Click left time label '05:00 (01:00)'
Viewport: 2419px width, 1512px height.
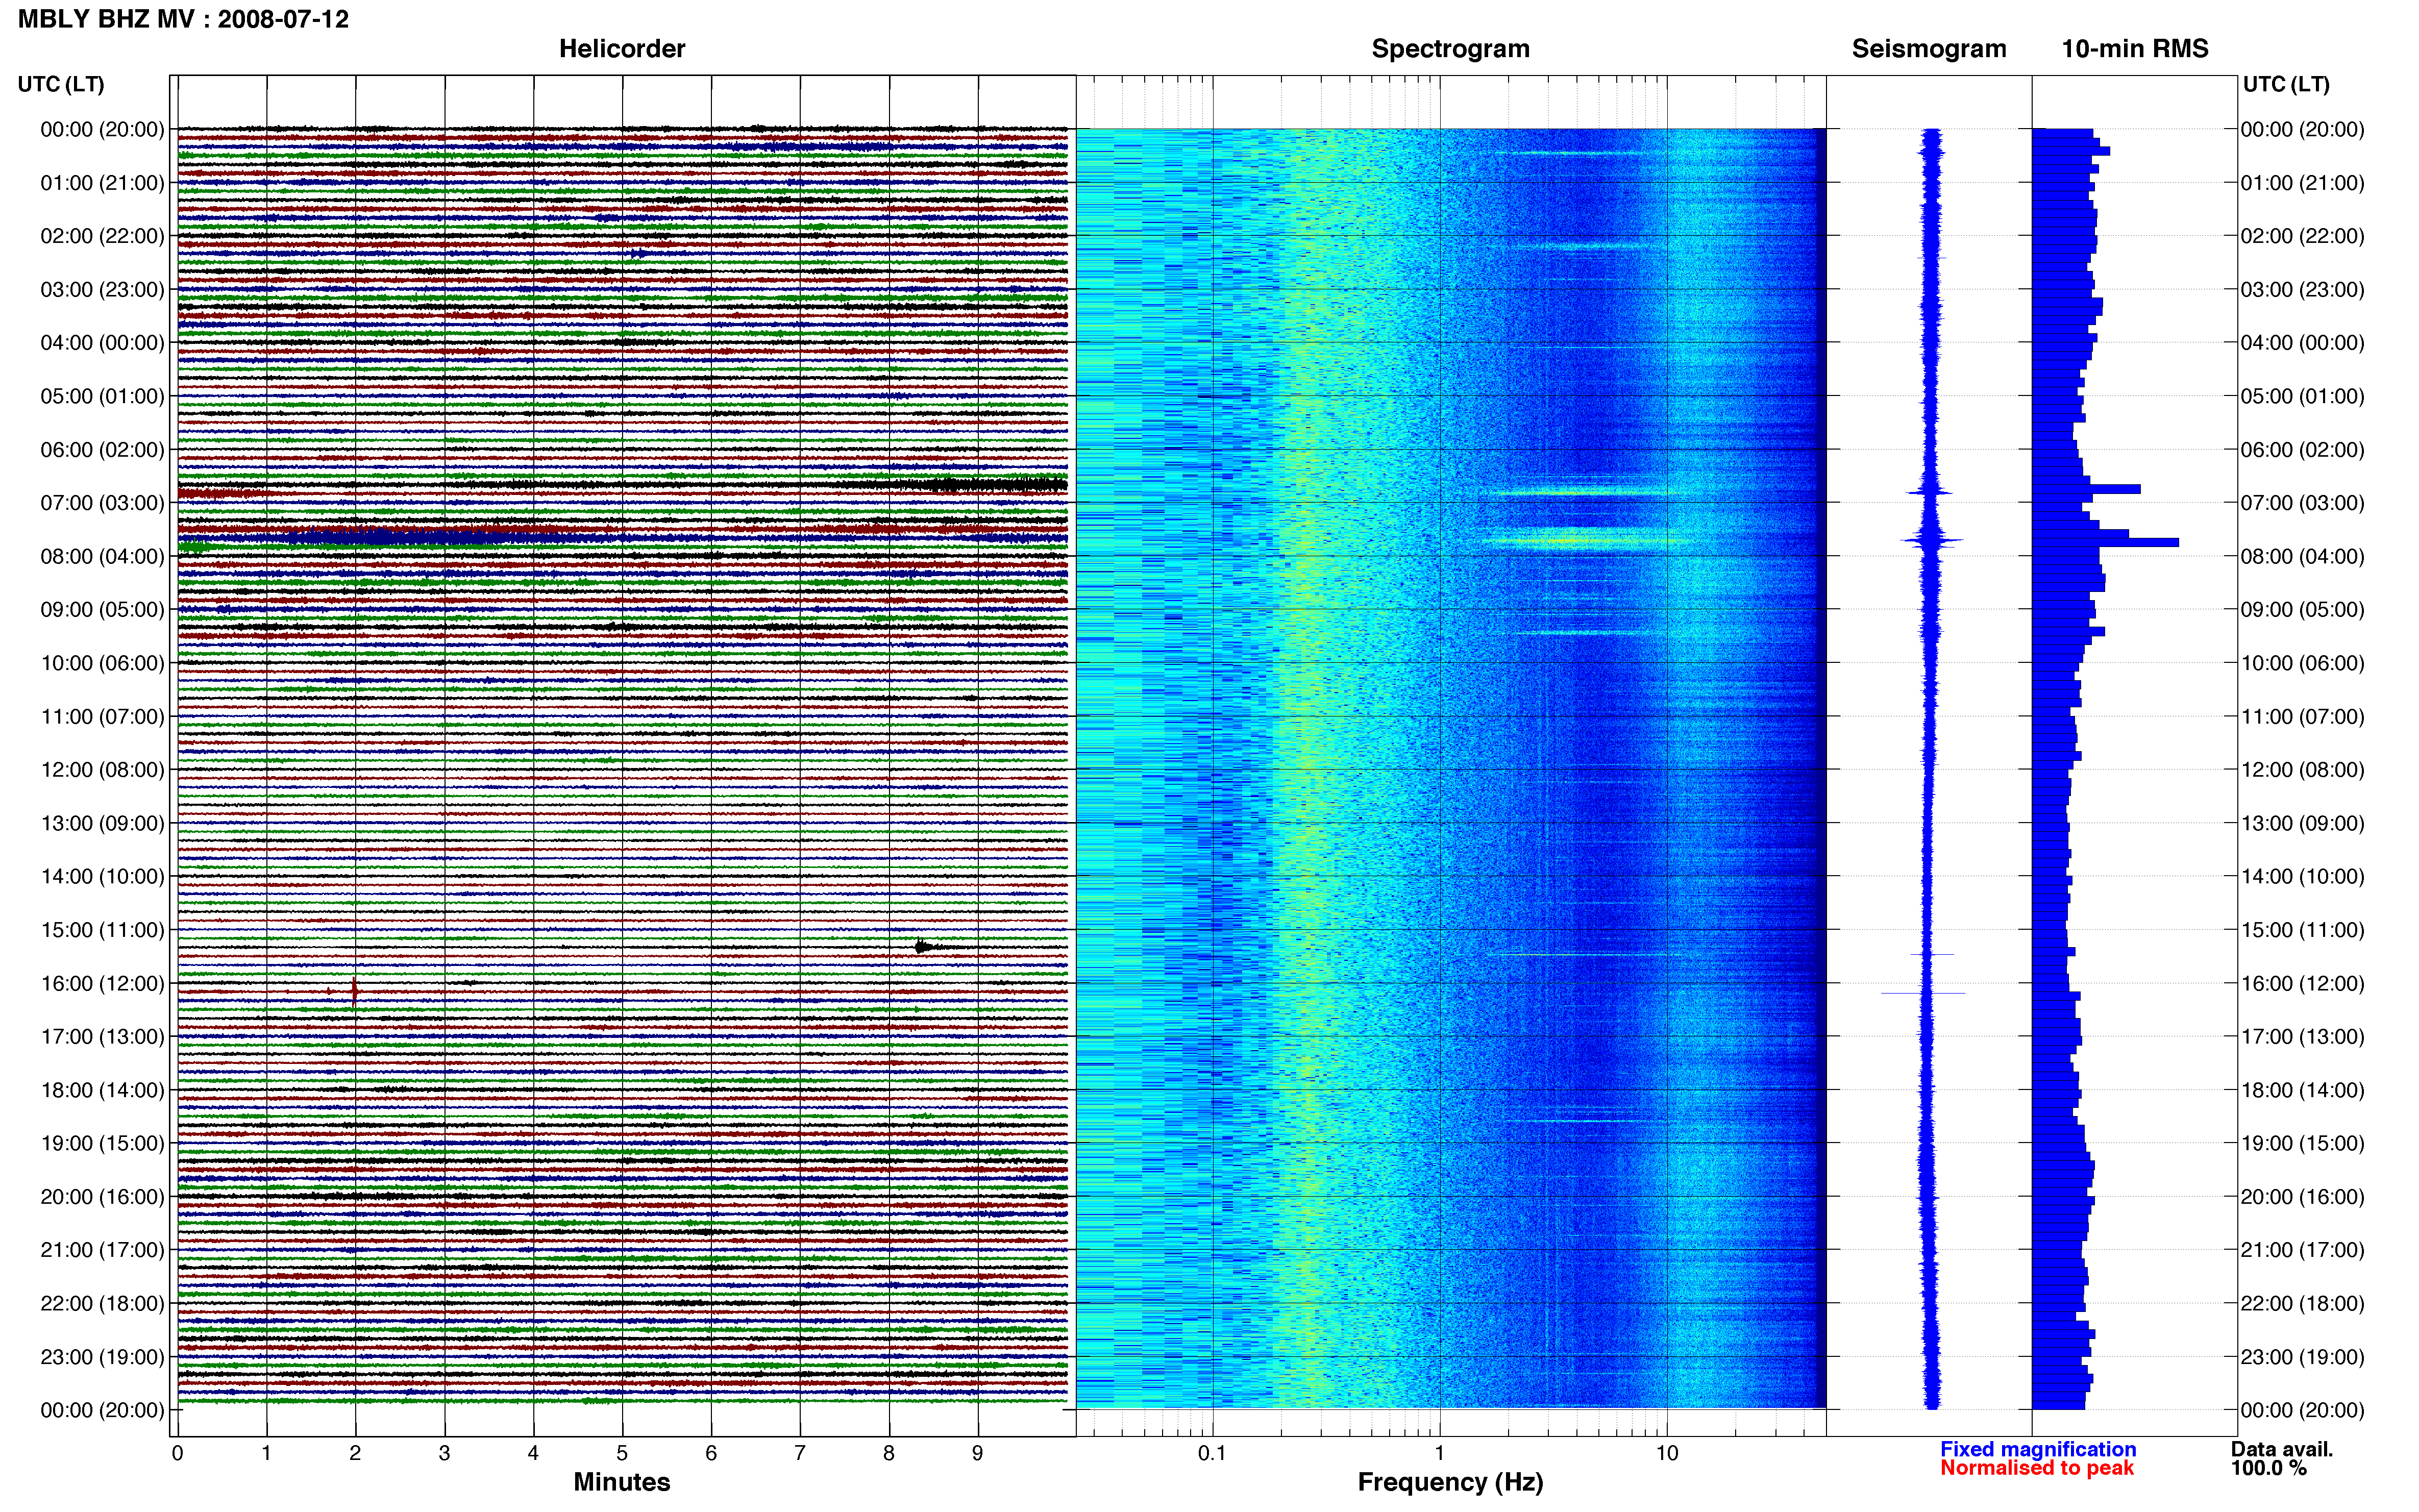click(x=102, y=396)
